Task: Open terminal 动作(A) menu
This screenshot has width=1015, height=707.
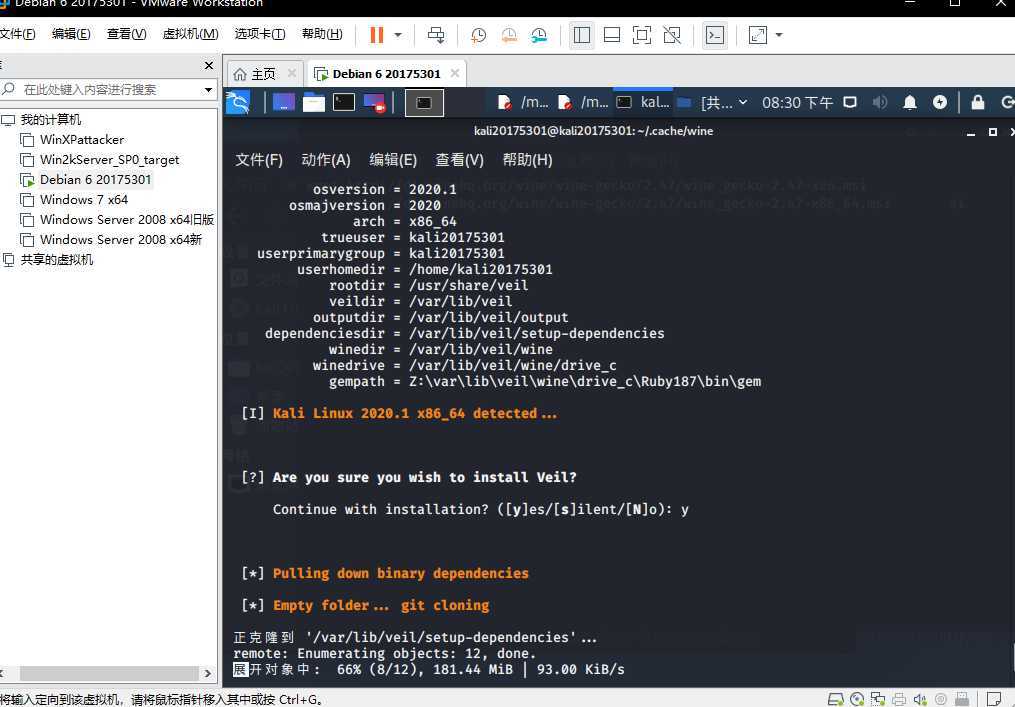Action: pos(326,160)
